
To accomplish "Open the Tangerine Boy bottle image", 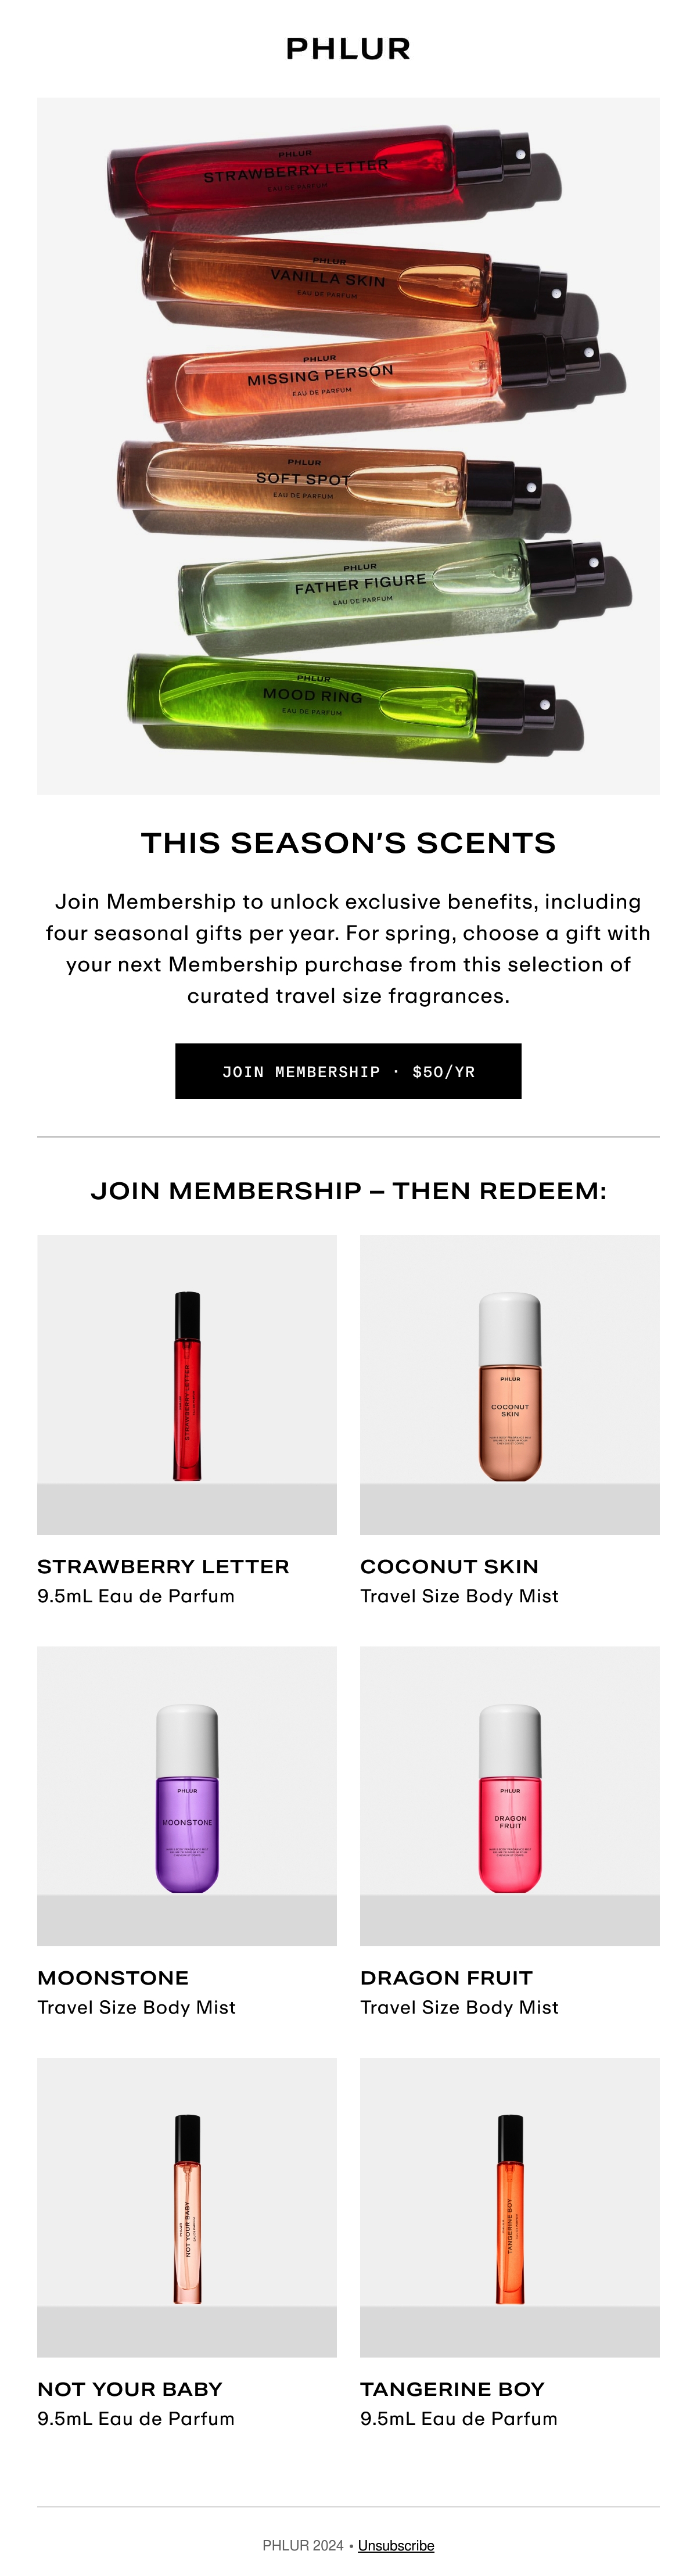I will tap(510, 2207).
